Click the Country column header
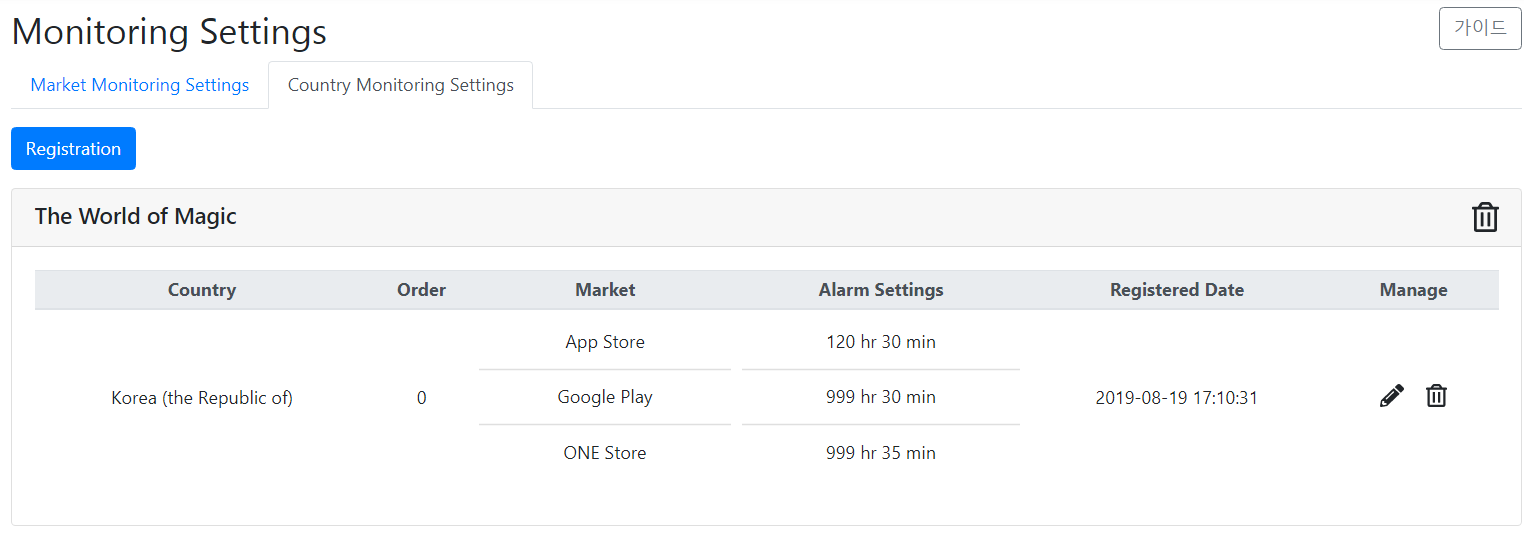 tap(202, 290)
